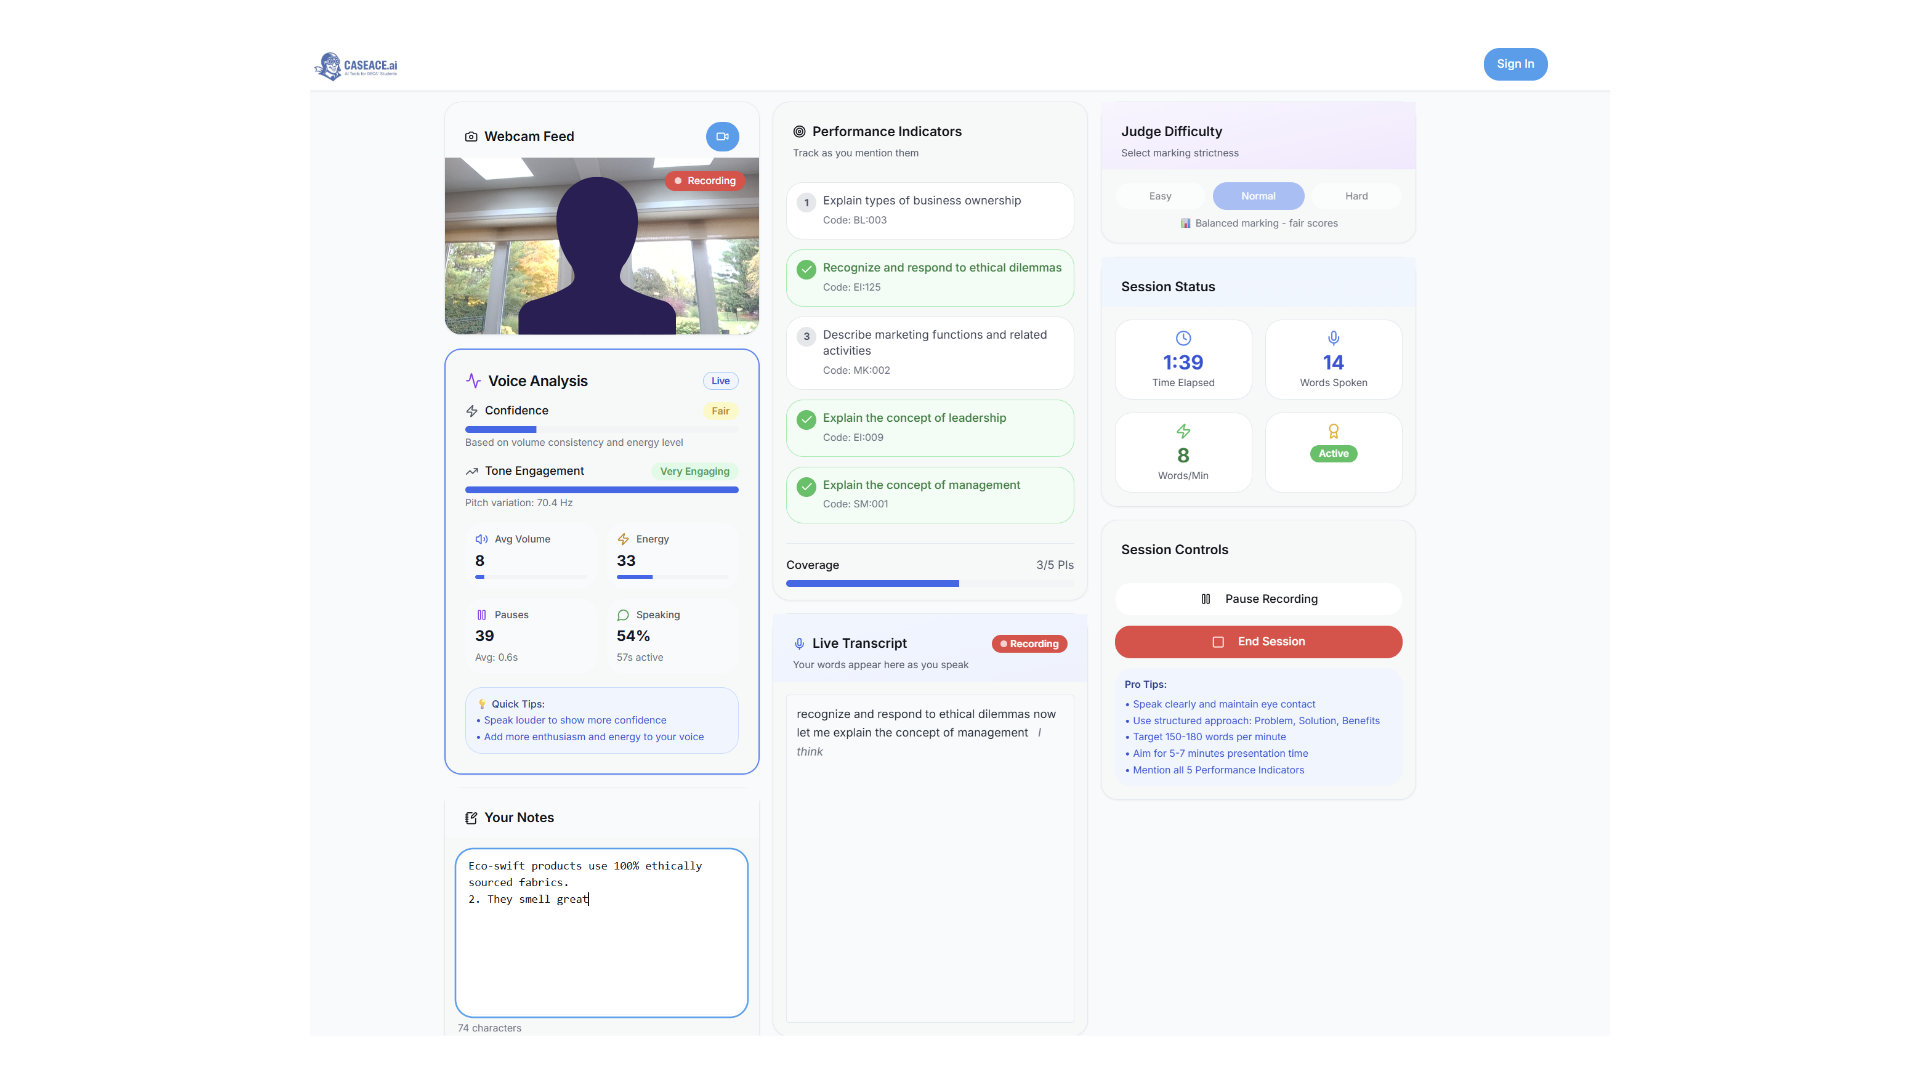Toggle the webcam video camera button
The height and width of the screenshot is (1080, 1920).
[x=722, y=136]
